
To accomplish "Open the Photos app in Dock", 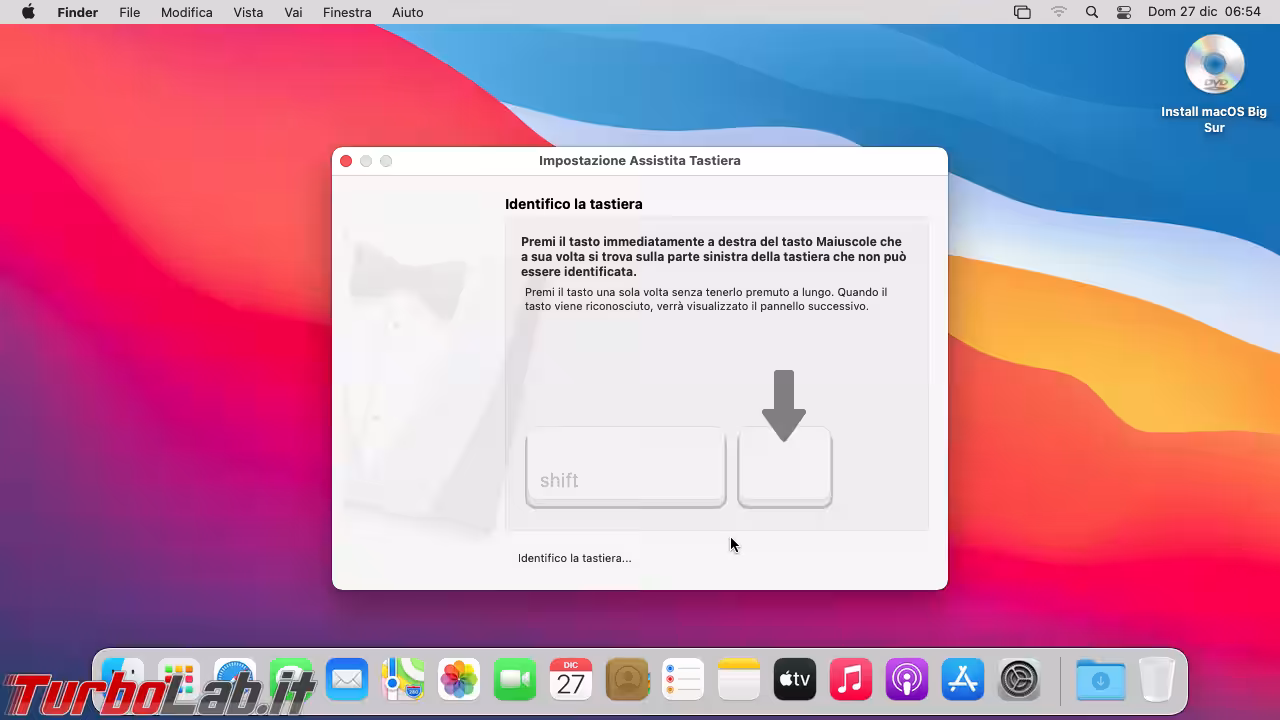I will tap(459, 681).
